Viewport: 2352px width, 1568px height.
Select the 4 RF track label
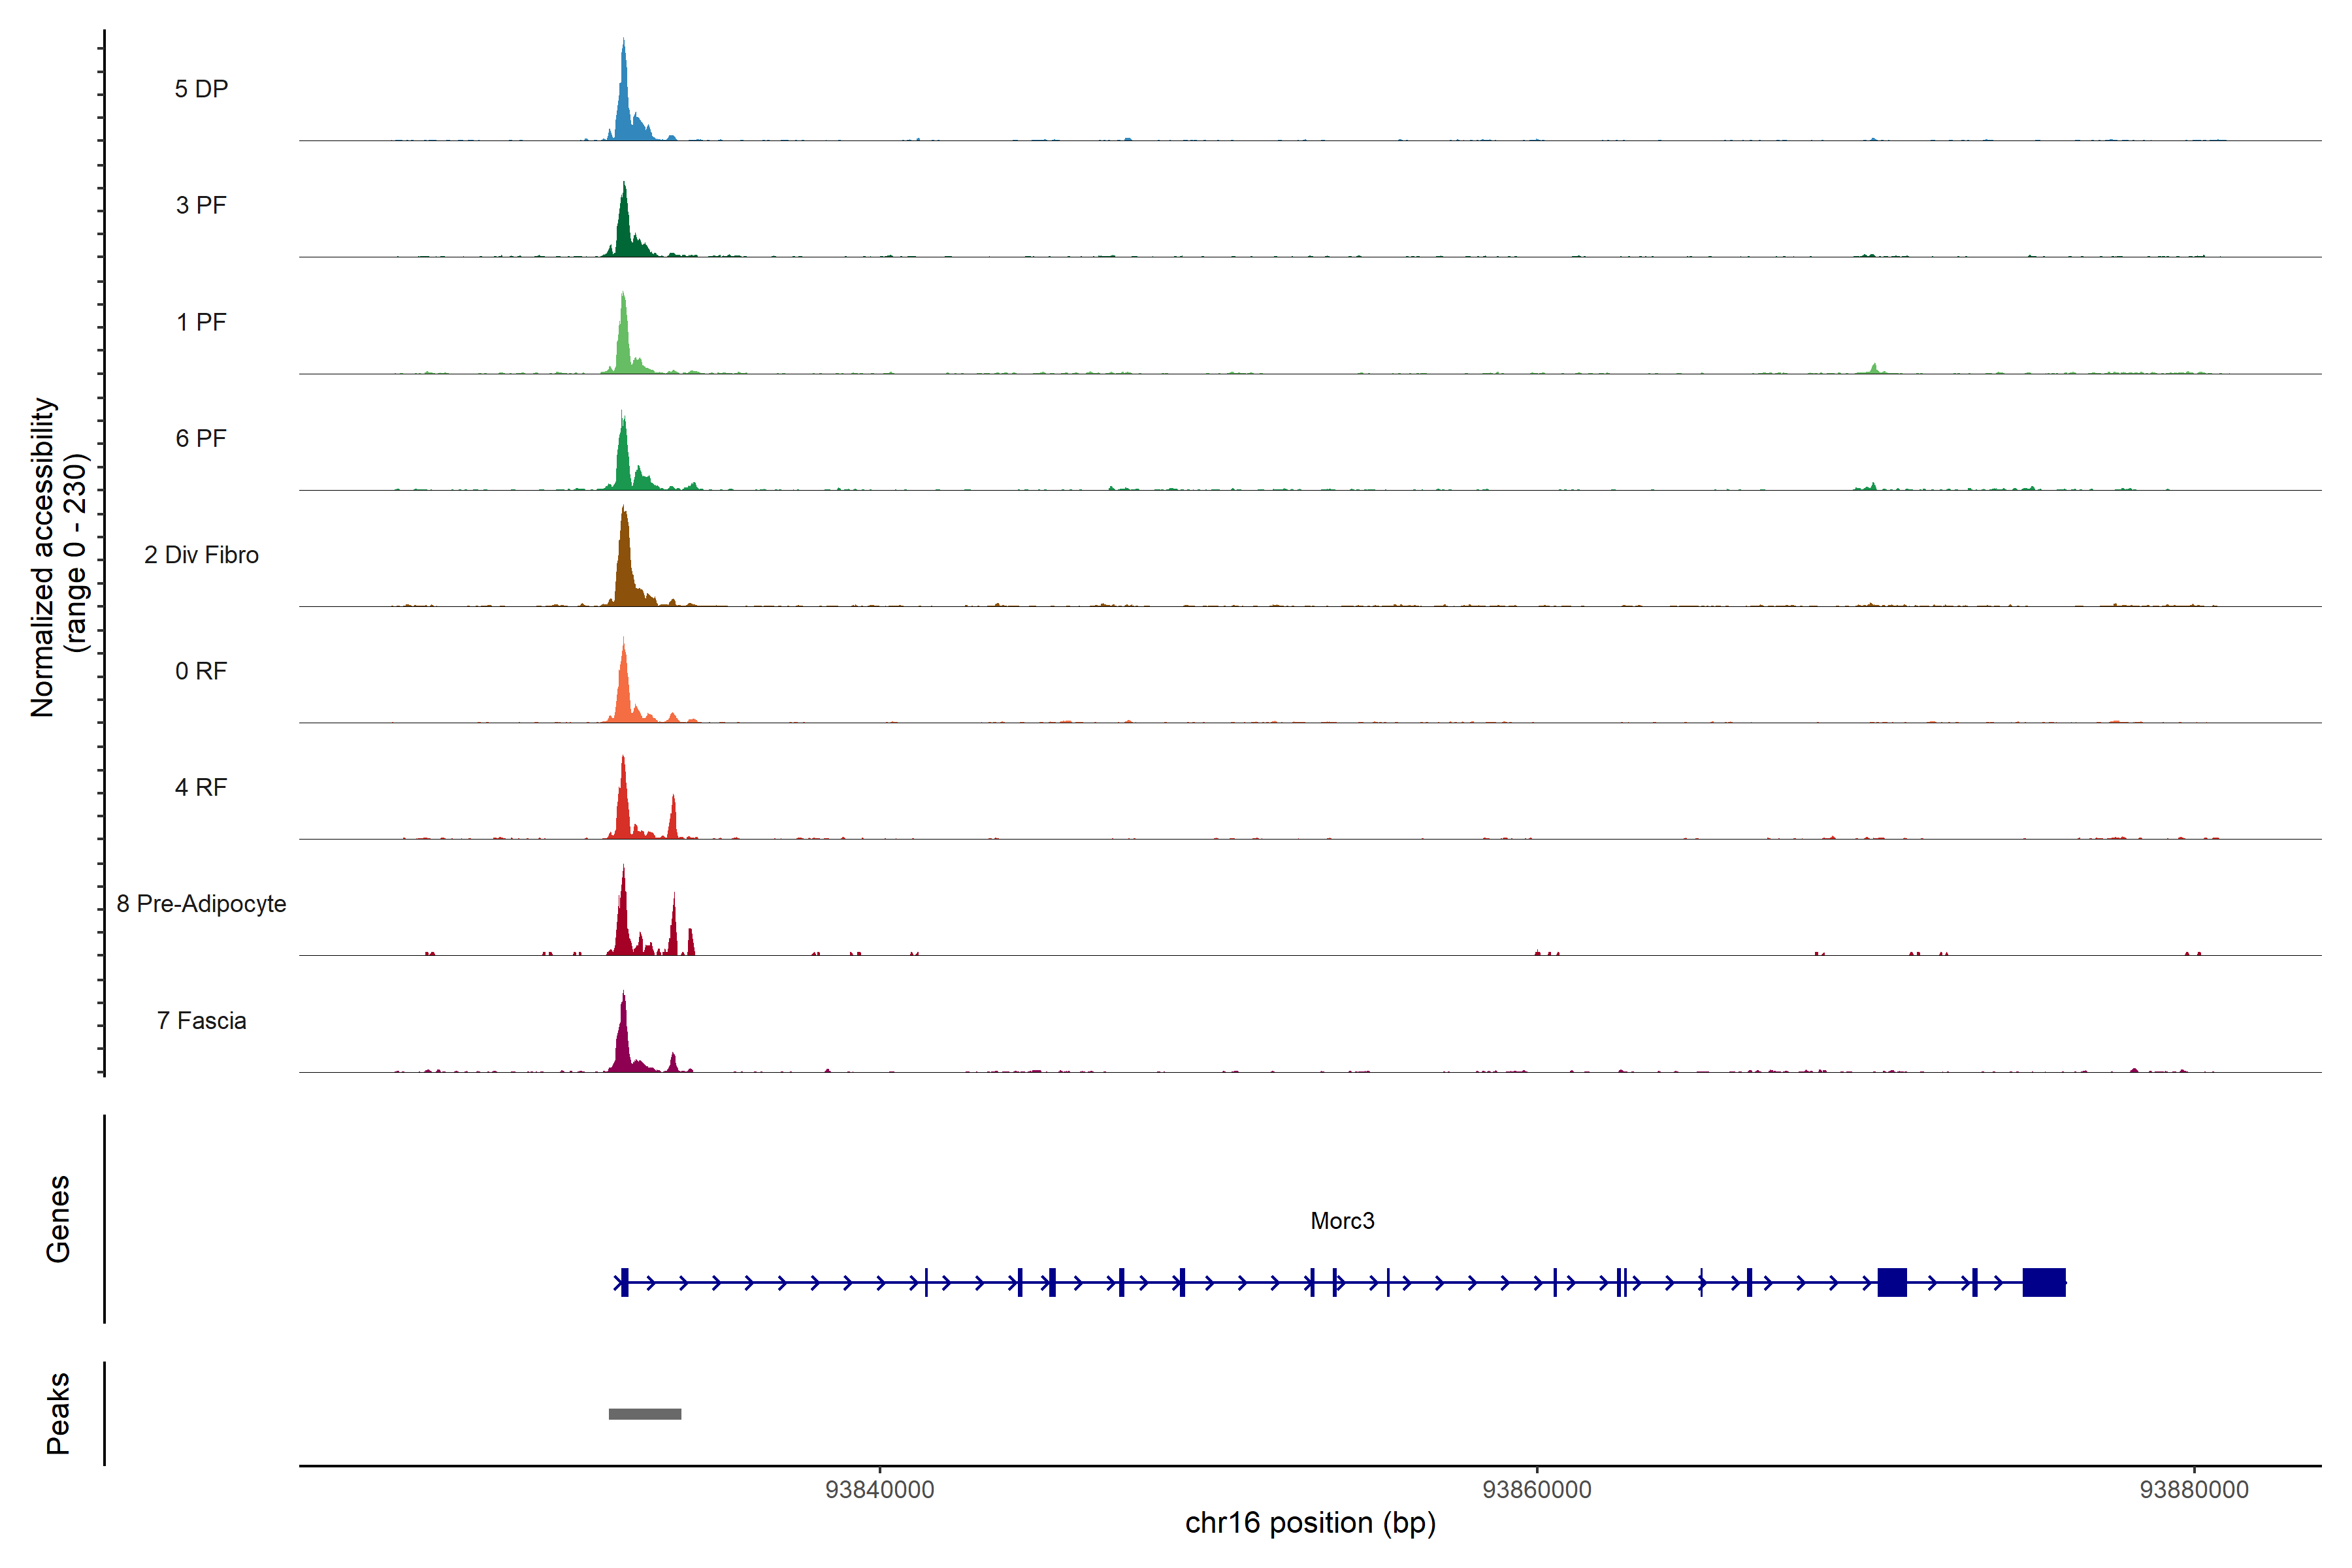coord(201,788)
